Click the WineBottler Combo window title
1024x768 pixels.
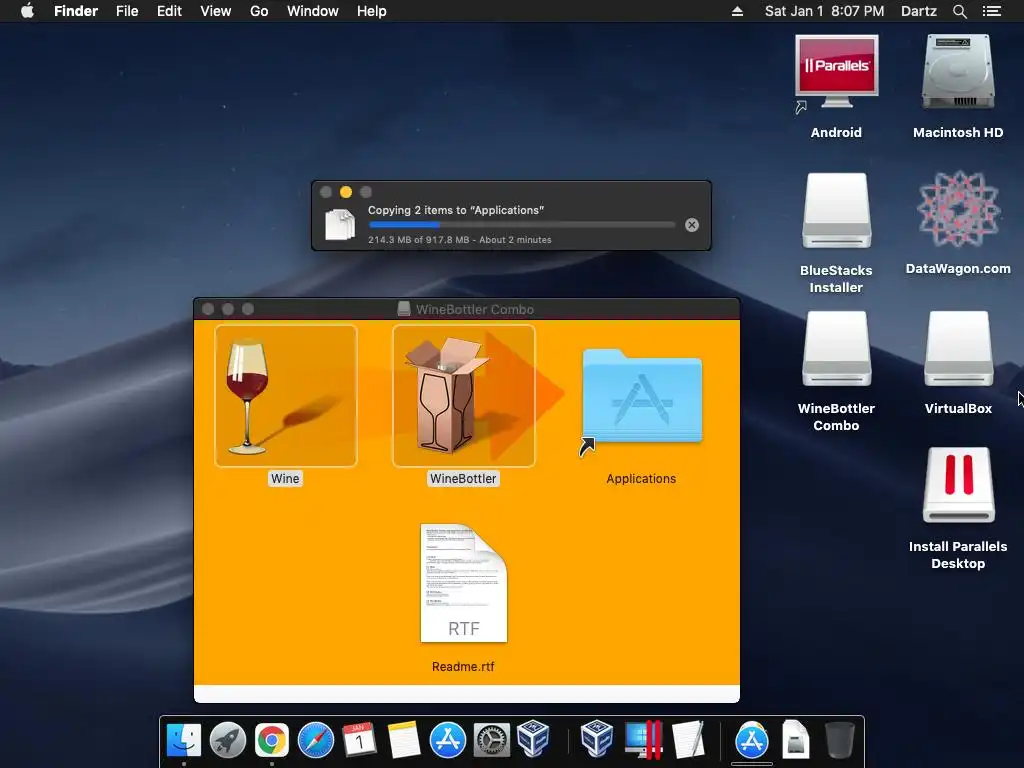pos(475,310)
